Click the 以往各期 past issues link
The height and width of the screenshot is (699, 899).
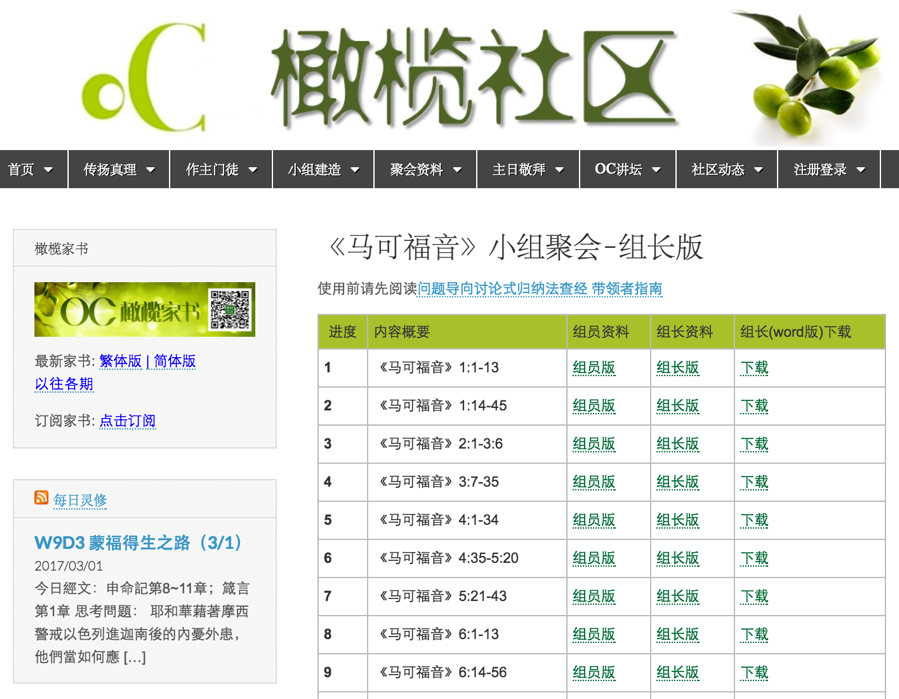pos(64,384)
